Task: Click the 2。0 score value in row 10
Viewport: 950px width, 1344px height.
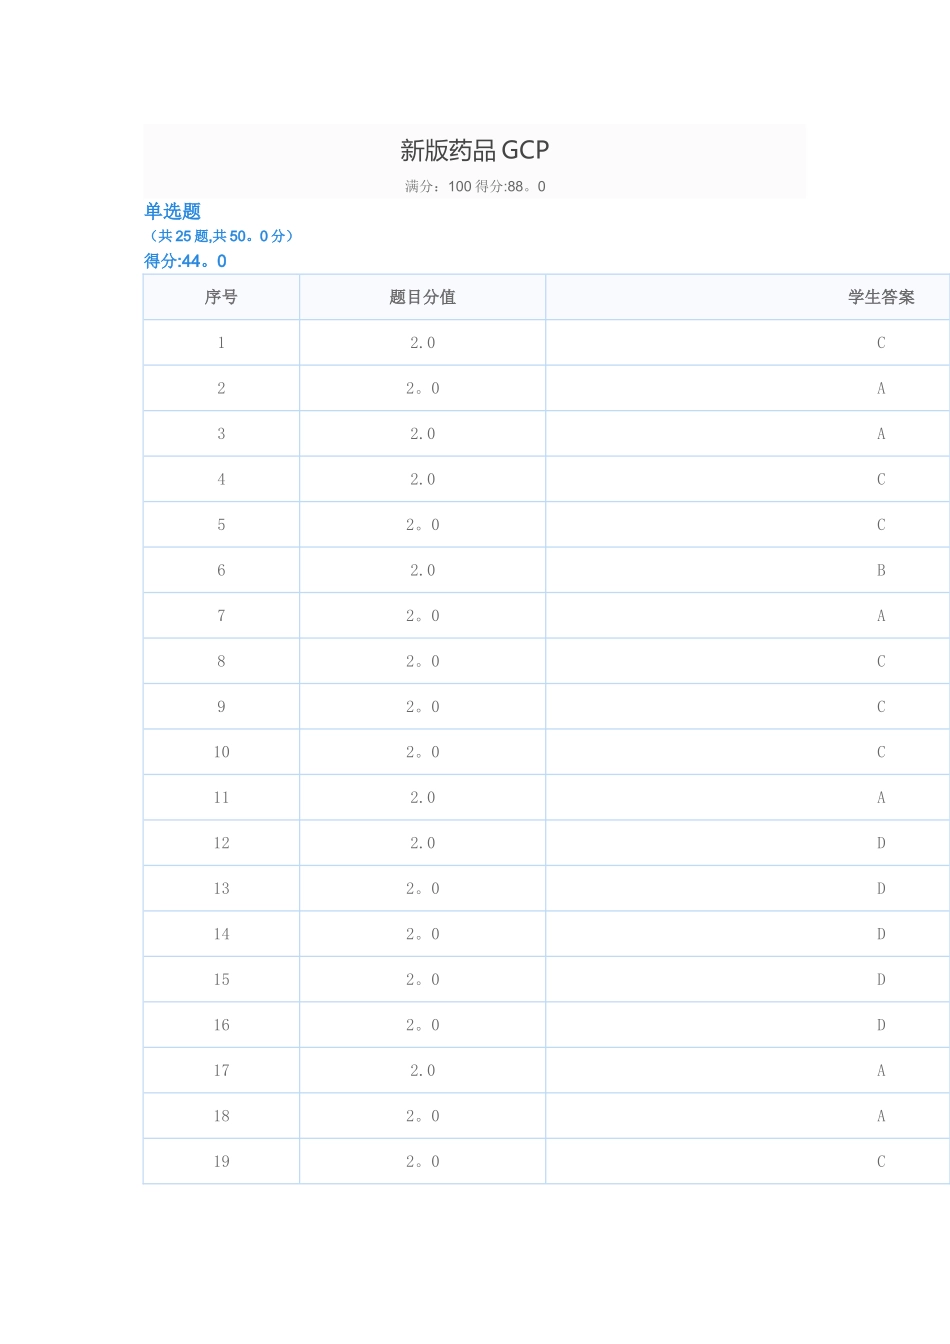Action: click(x=422, y=752)
